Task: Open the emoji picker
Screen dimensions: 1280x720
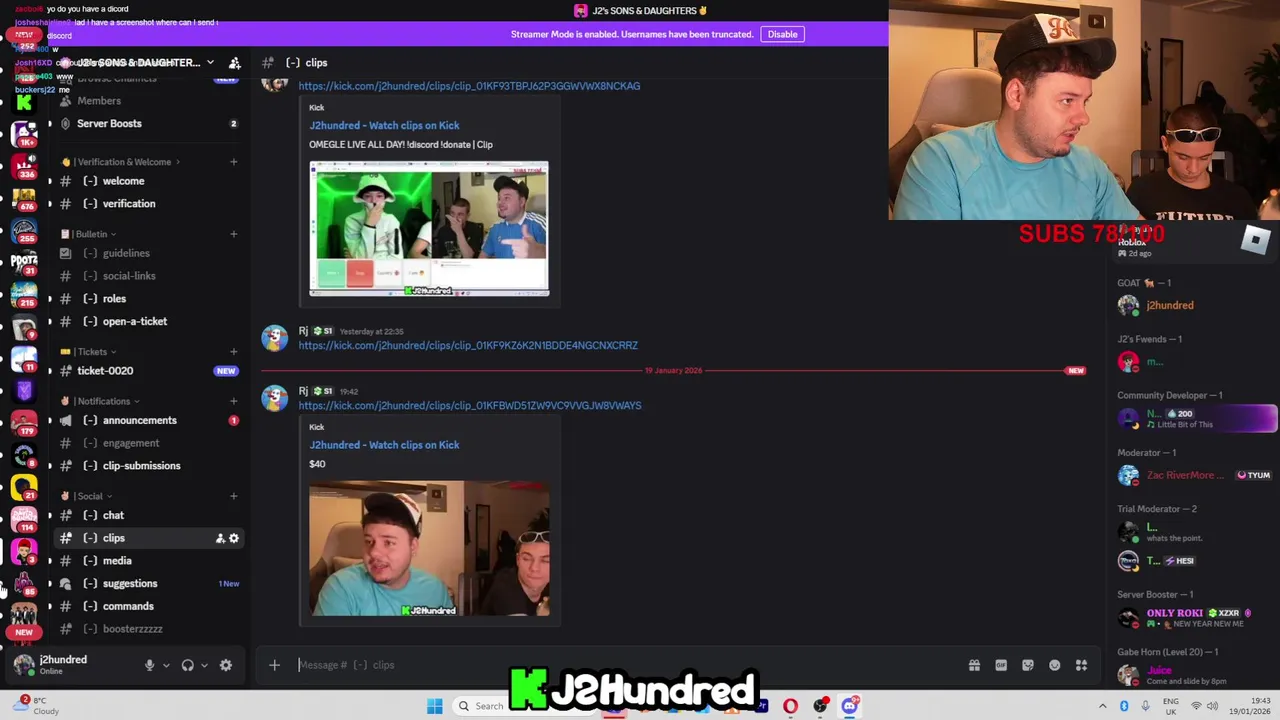Action: [1054, 665]
